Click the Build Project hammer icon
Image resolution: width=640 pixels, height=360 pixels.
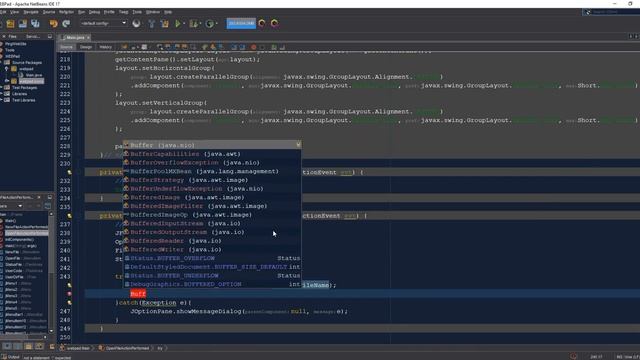(151, 24)
